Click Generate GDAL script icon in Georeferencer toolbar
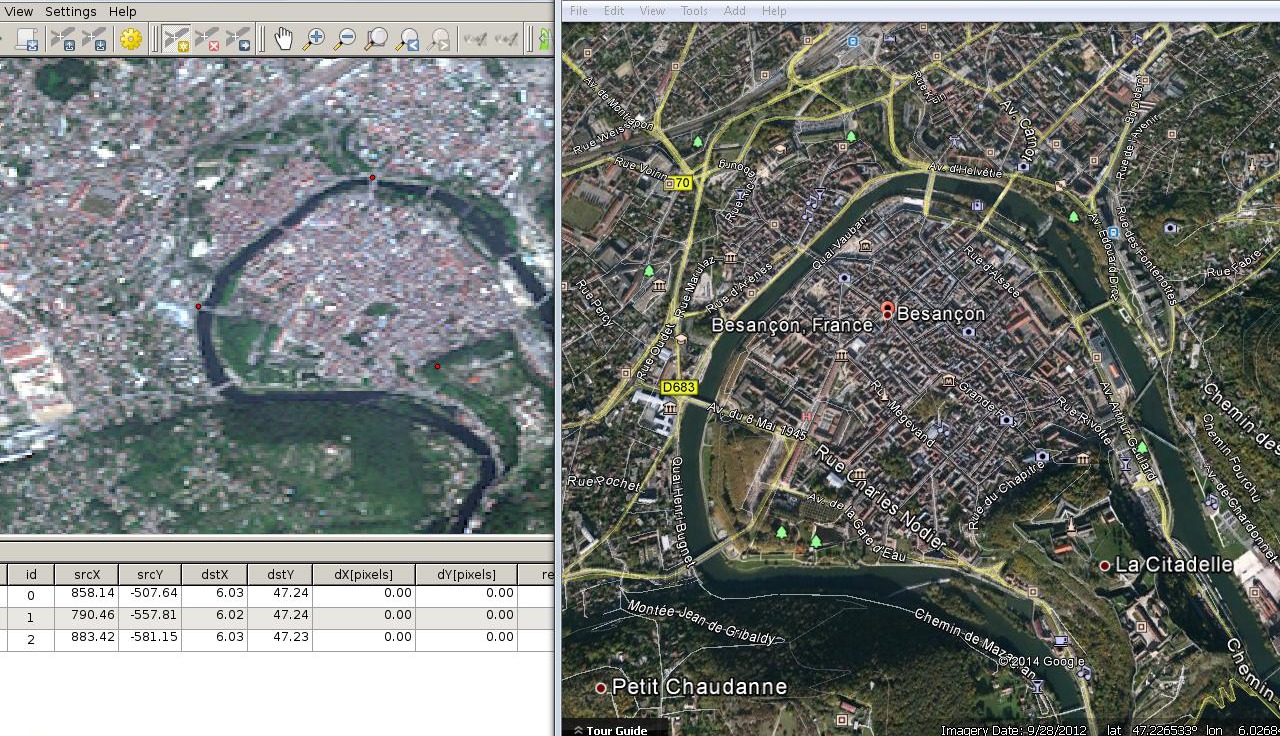 click(x=29, y=40)
